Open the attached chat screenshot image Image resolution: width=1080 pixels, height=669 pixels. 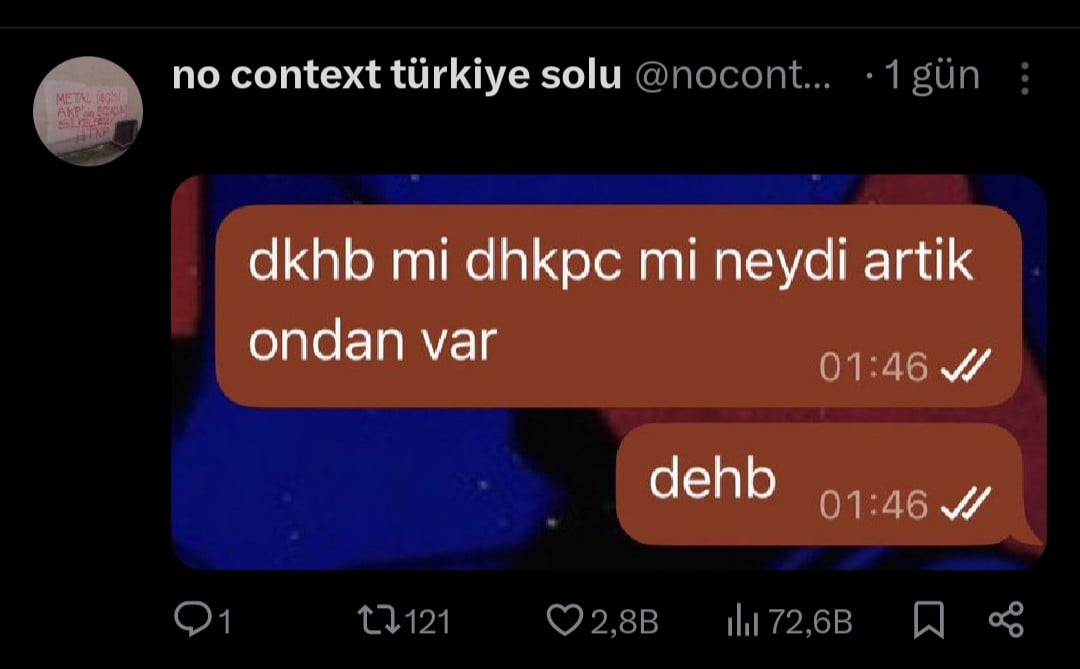(609, 372)
